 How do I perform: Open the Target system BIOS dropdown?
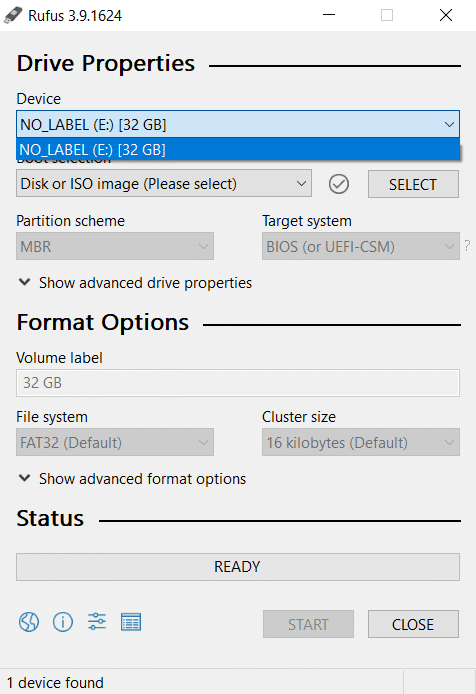coord(361,246)
